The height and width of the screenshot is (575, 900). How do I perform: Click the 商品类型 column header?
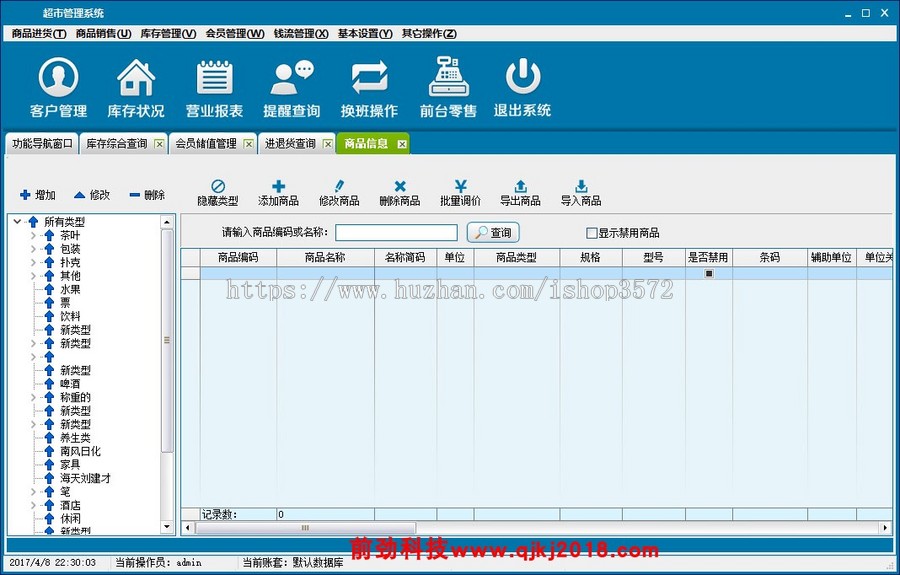[517, 258]
